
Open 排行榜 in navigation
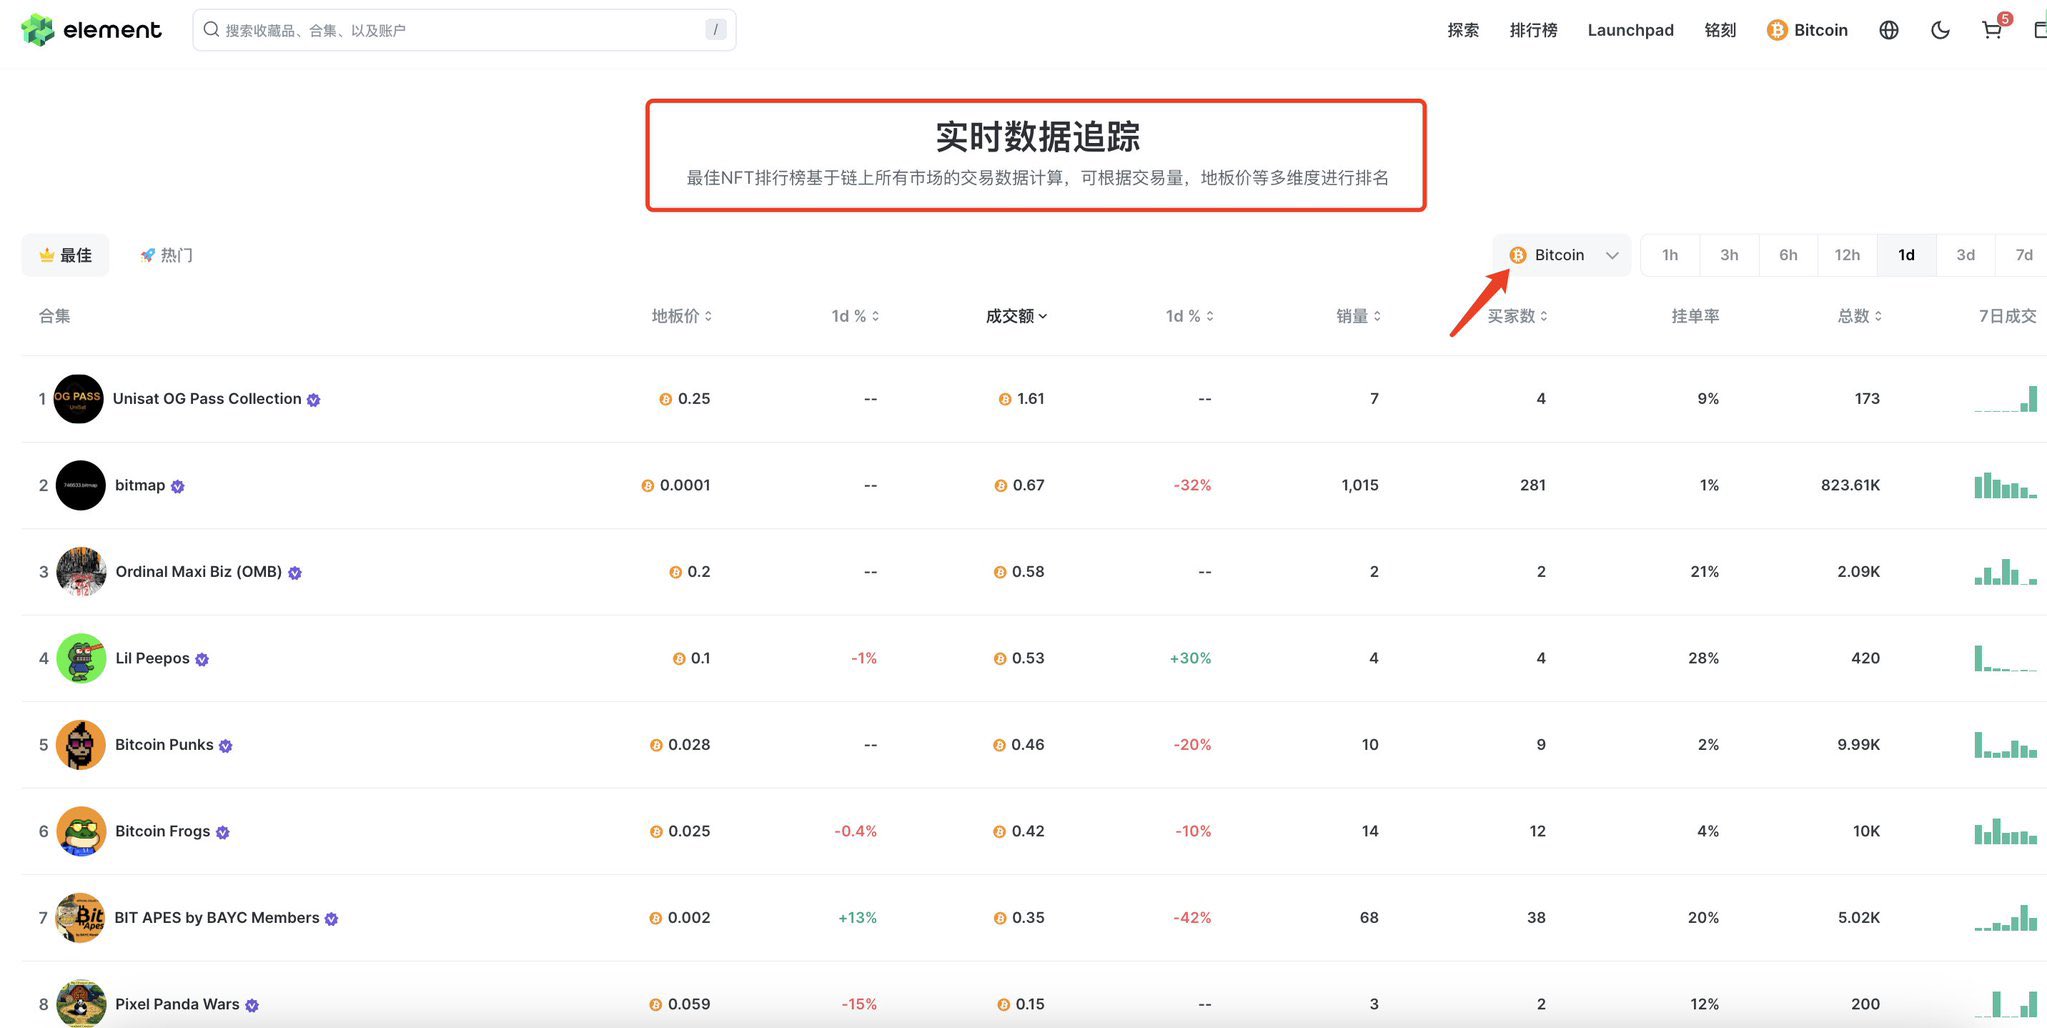click(x=1533, y=30)
